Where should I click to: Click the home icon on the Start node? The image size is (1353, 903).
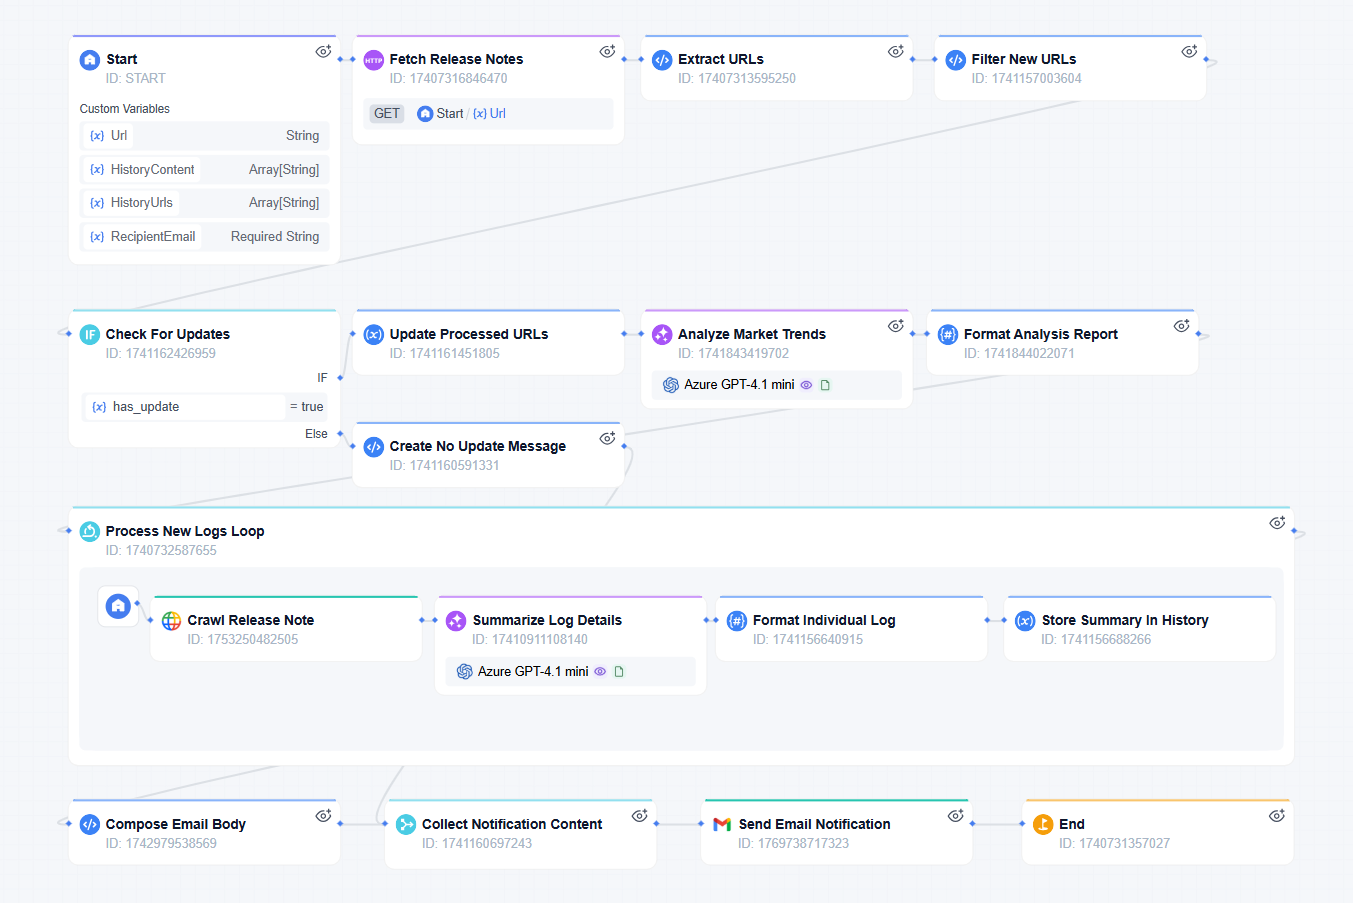(x=90, y=59)
